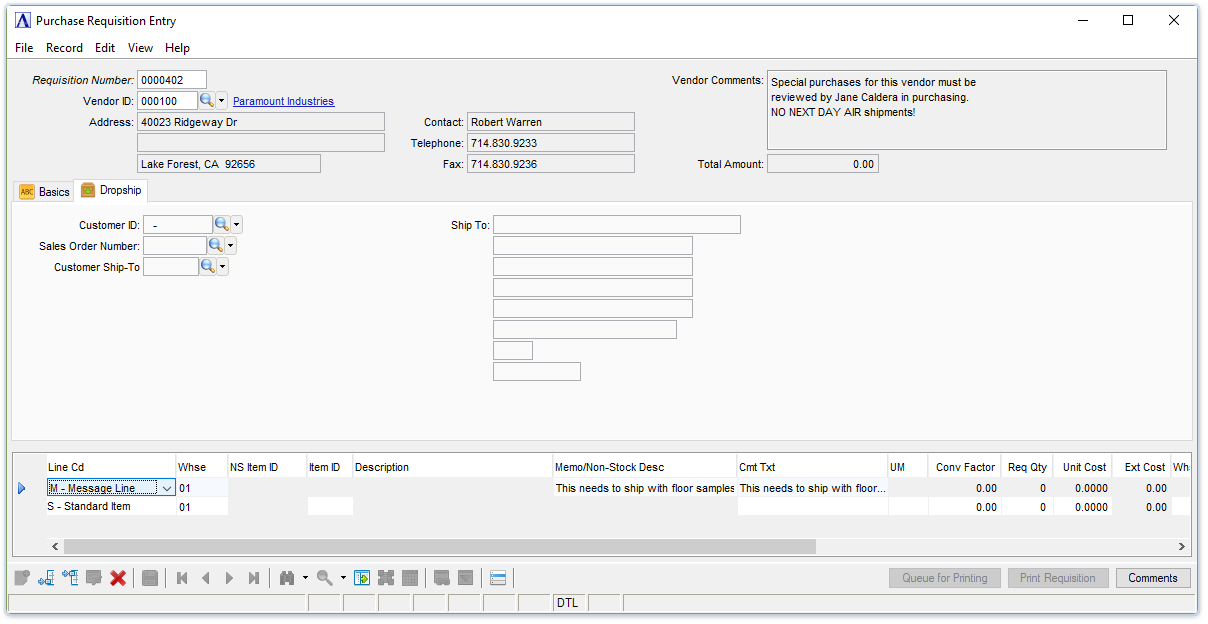
Task: Click the red X delete icon
Action: 118,578
